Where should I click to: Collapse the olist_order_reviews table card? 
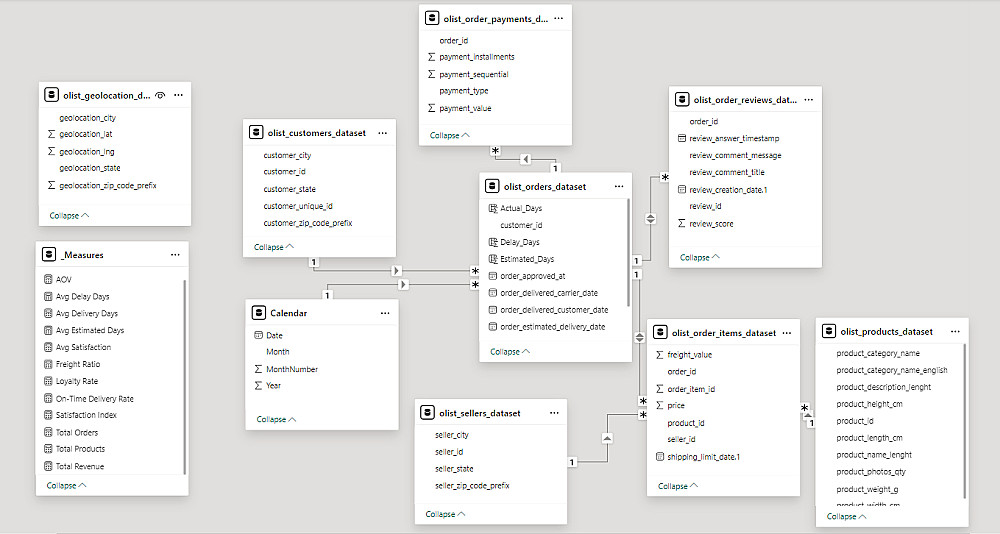click(701, 257)
